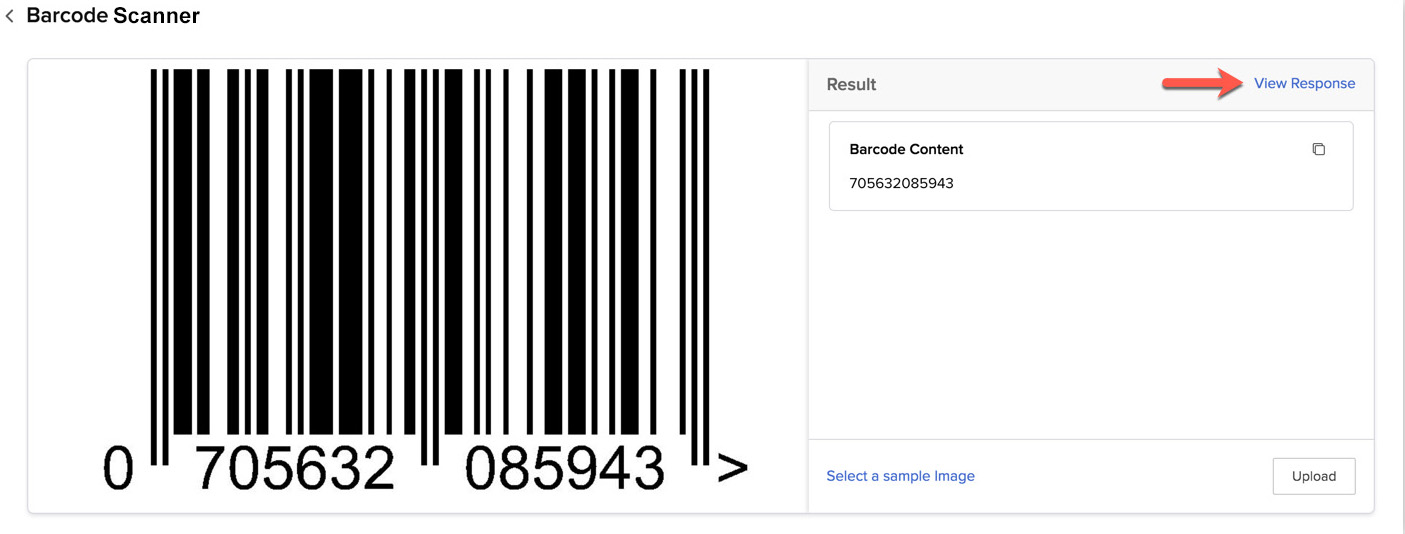1405x534 pixels.
Task: Click the footer space between sample link and Upload
Action: point(1120,476)
